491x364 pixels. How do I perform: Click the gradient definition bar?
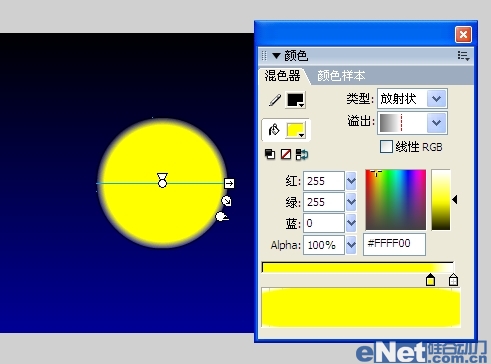coord(358,267)
